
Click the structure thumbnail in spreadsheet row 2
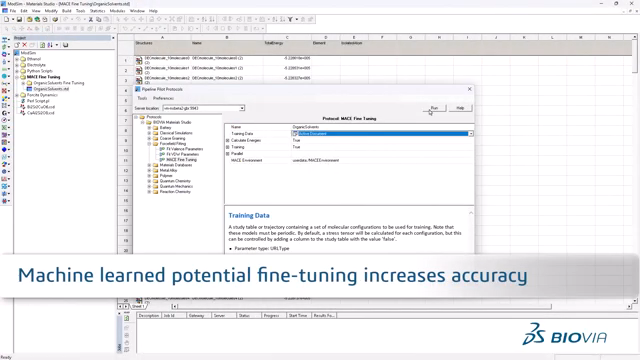[139, 70]
